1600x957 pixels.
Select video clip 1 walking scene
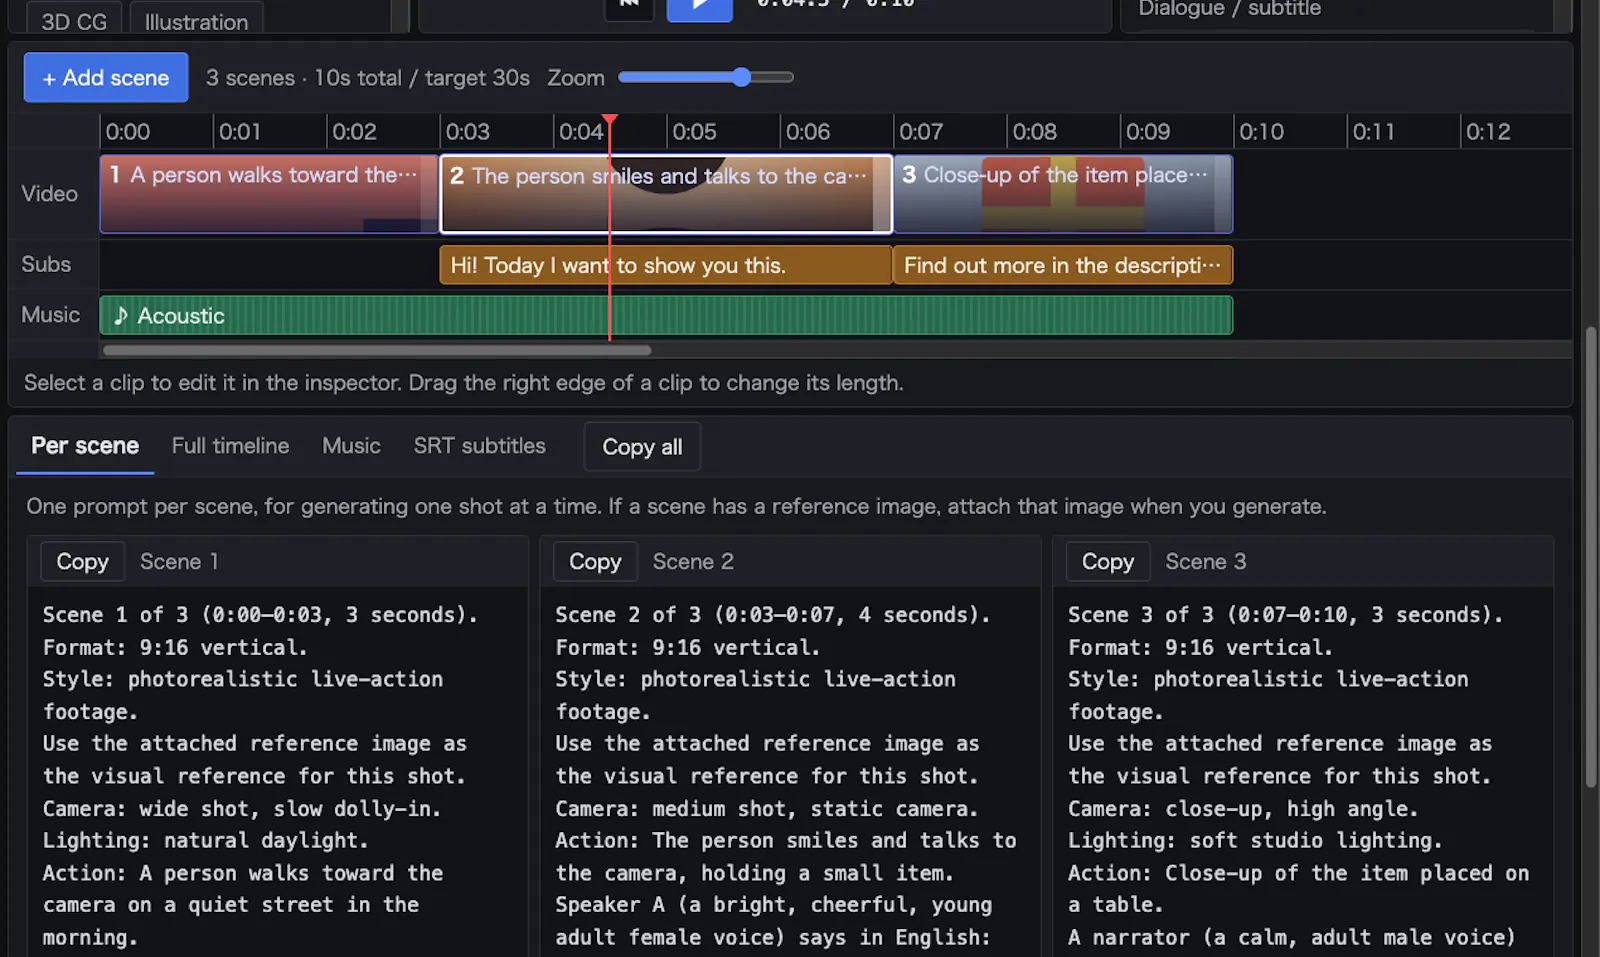pos(269,194)
